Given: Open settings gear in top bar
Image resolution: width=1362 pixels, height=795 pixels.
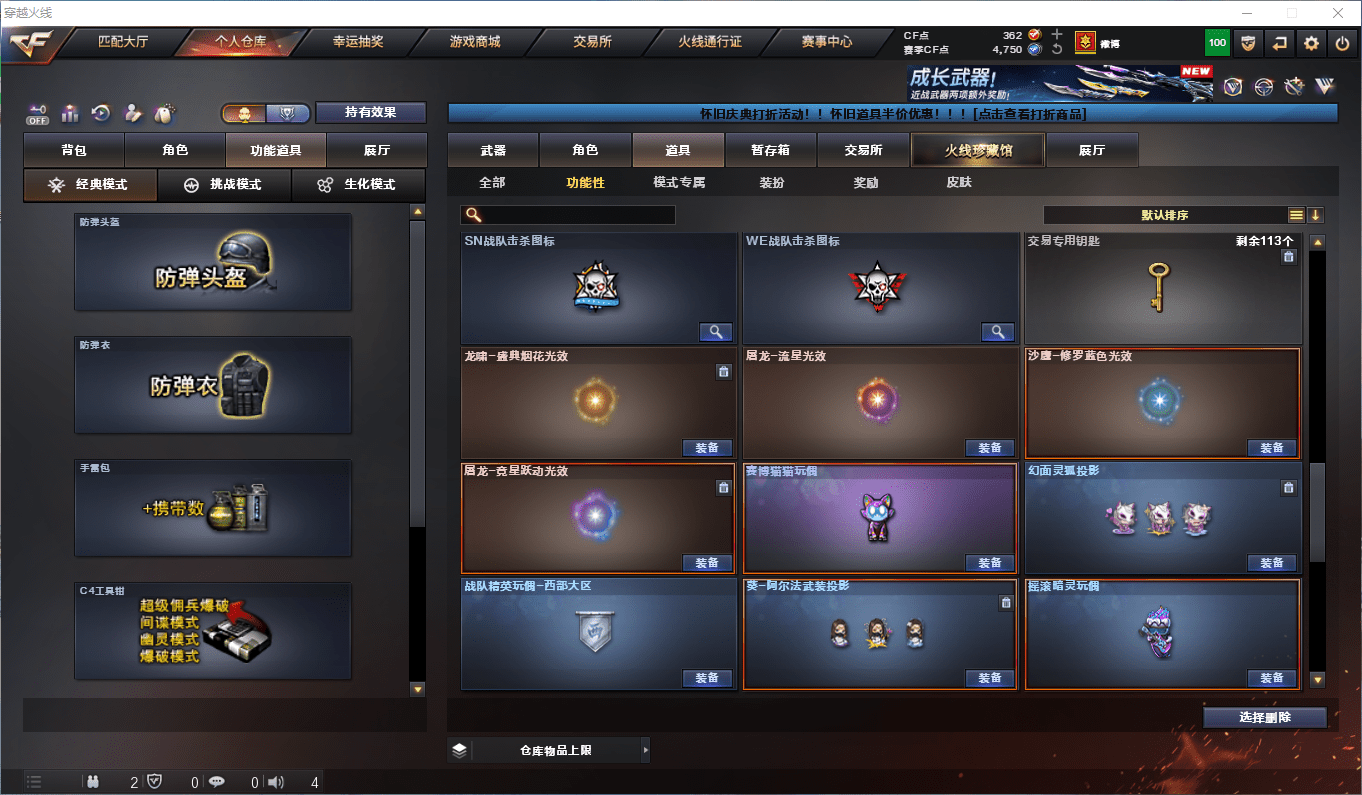Looking at the screenshot, I should click(x=1311, y=43).
